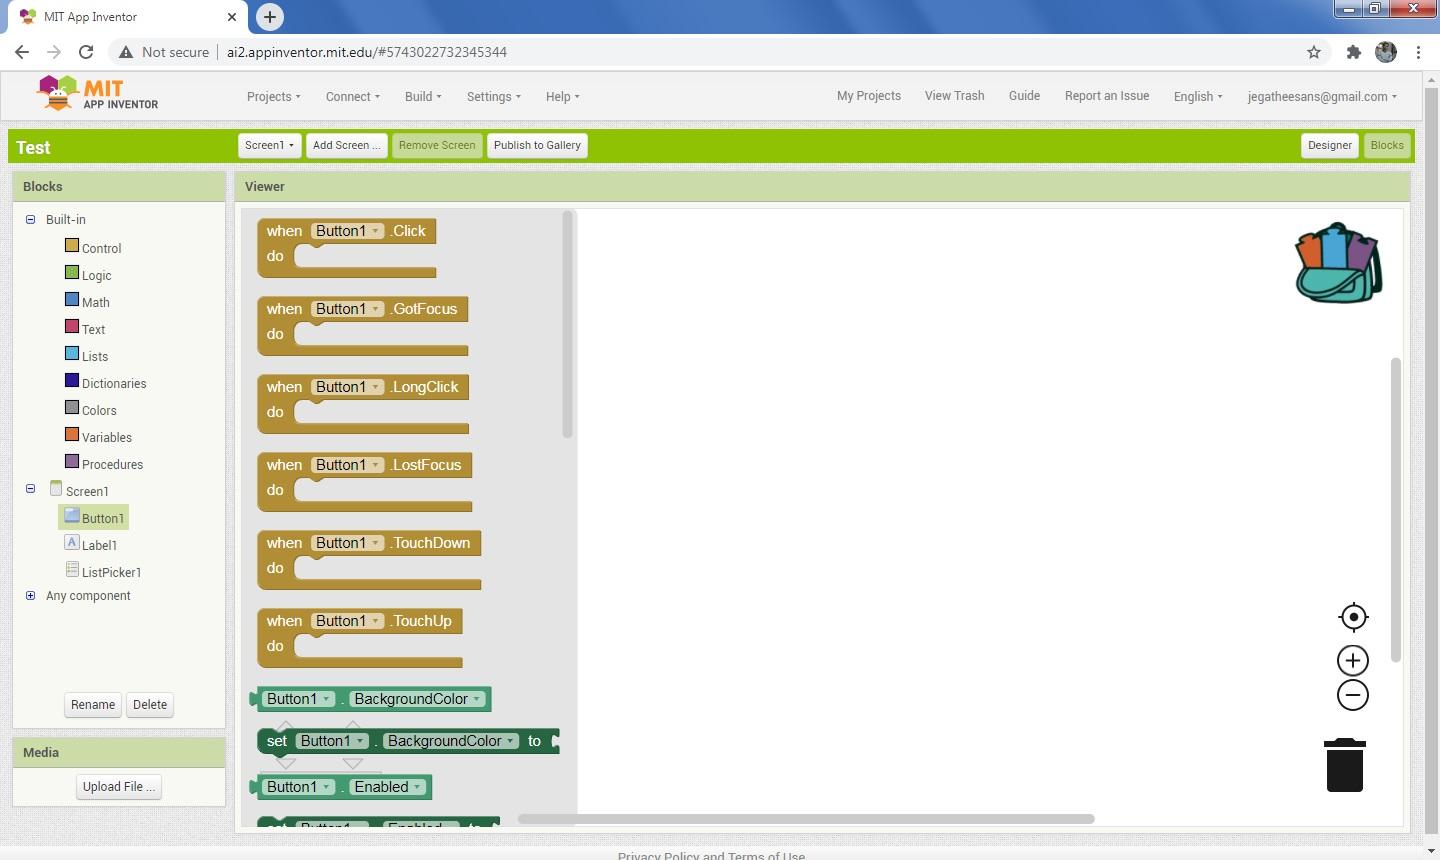Screen dimensions: 1440x860
Task: Open the backpack to view saved blocks
Action: 1337,261
